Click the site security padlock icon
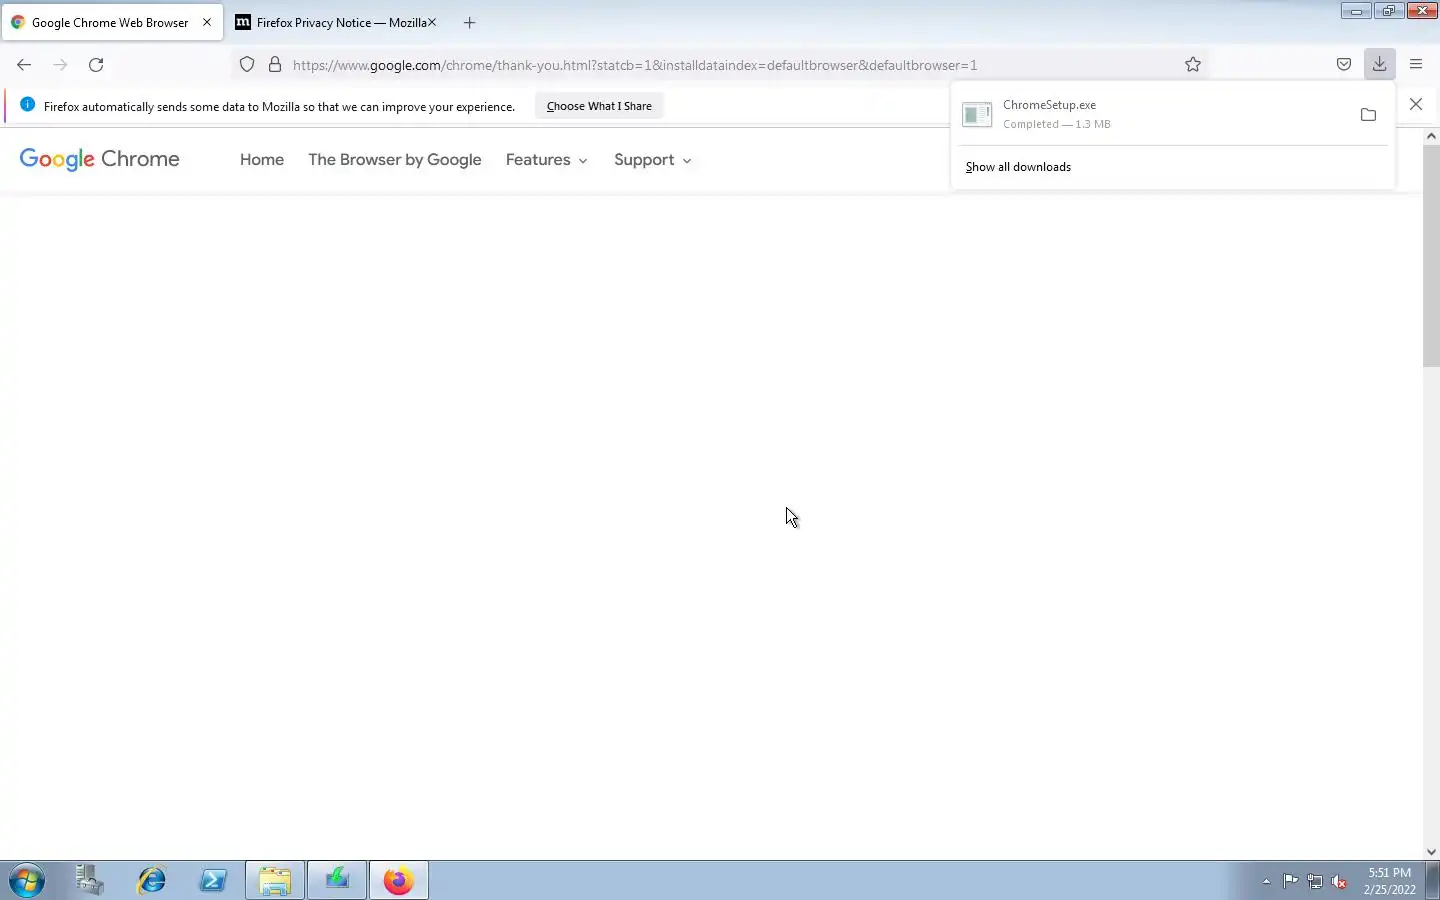Image resolution: width=1440 pixels, height=900 pixels. pos(275,65)
